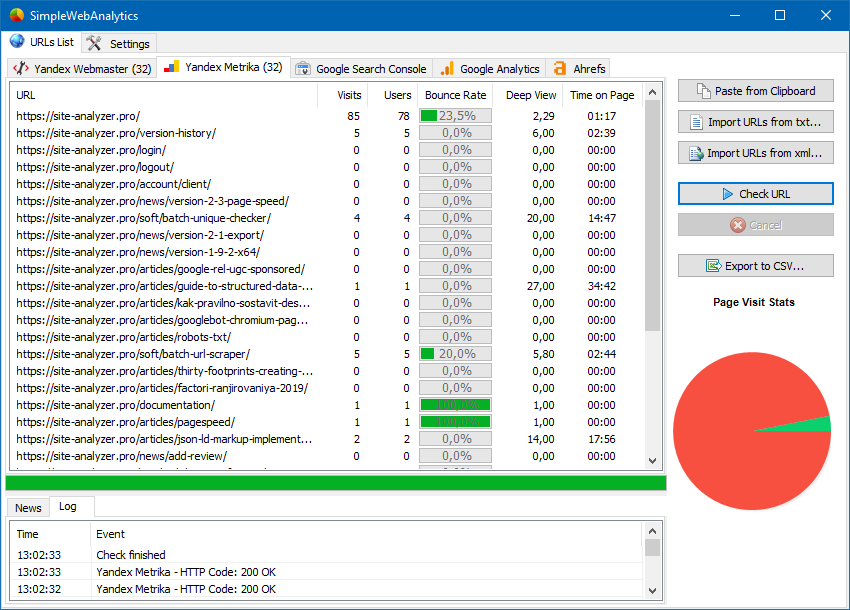This screenshot has height=610, width=850.
Task: Open the Google Analytics tab
Action: pos(489,69)
